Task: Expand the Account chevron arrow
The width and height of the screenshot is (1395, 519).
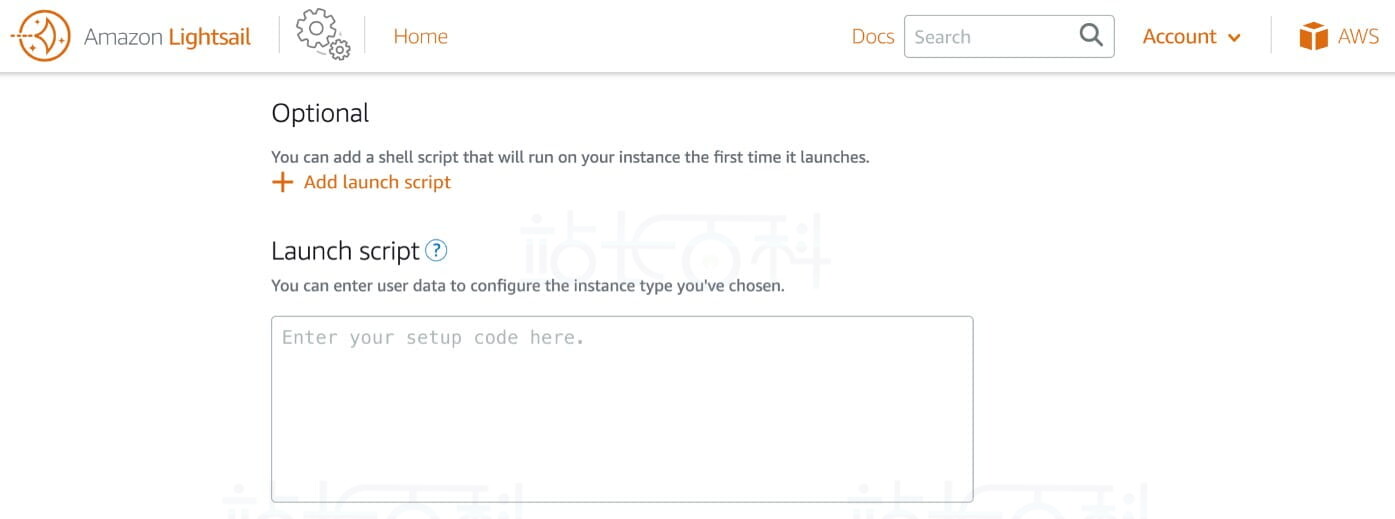Action: coord(1234,38)
